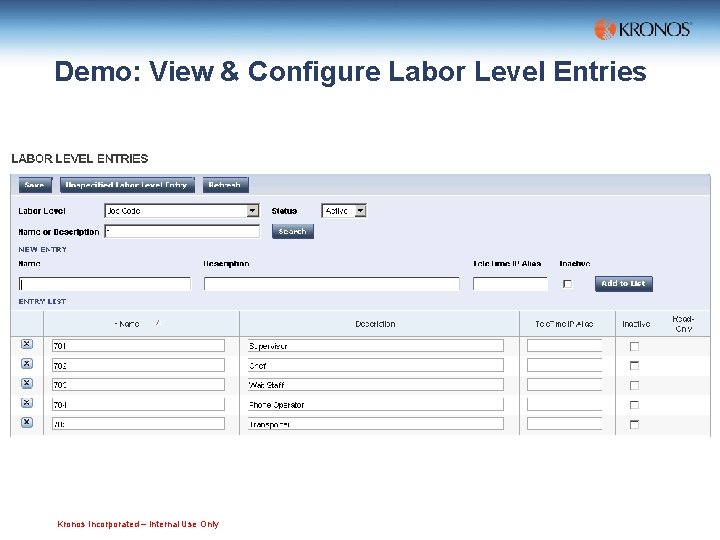Click the Add to List button
Viewport: 720px width, 540px height.
(x=624, y=284)
